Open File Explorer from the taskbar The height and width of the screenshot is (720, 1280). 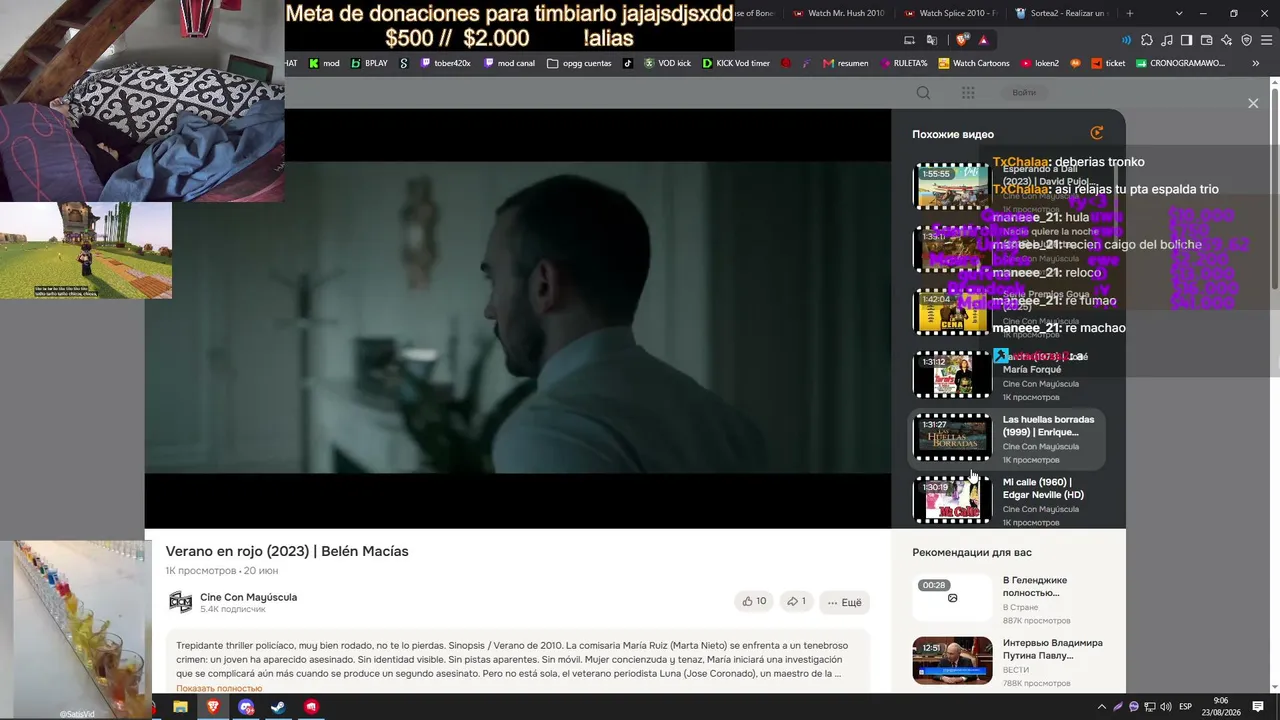(x=180, y=707)
